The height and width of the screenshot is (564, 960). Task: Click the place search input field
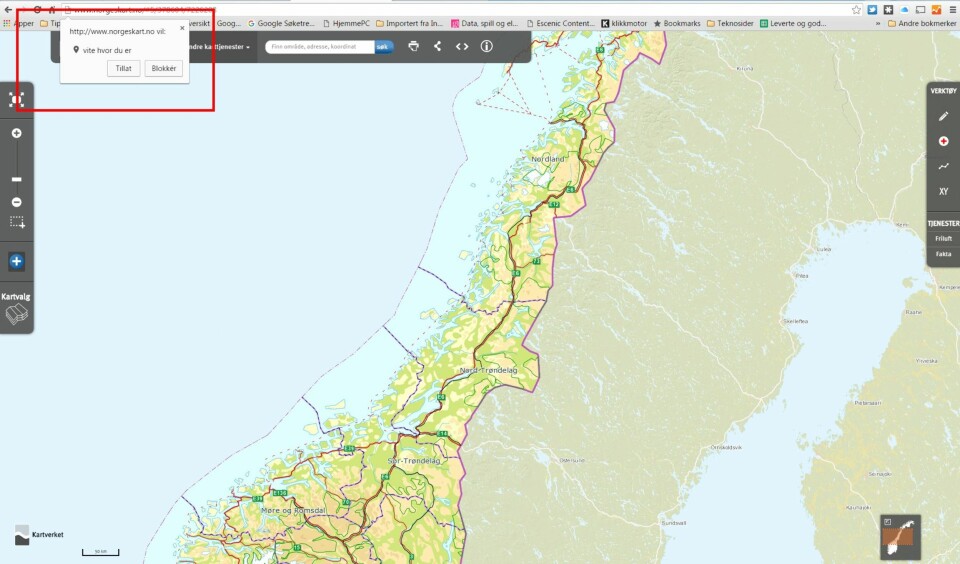[x=320, y=47]
